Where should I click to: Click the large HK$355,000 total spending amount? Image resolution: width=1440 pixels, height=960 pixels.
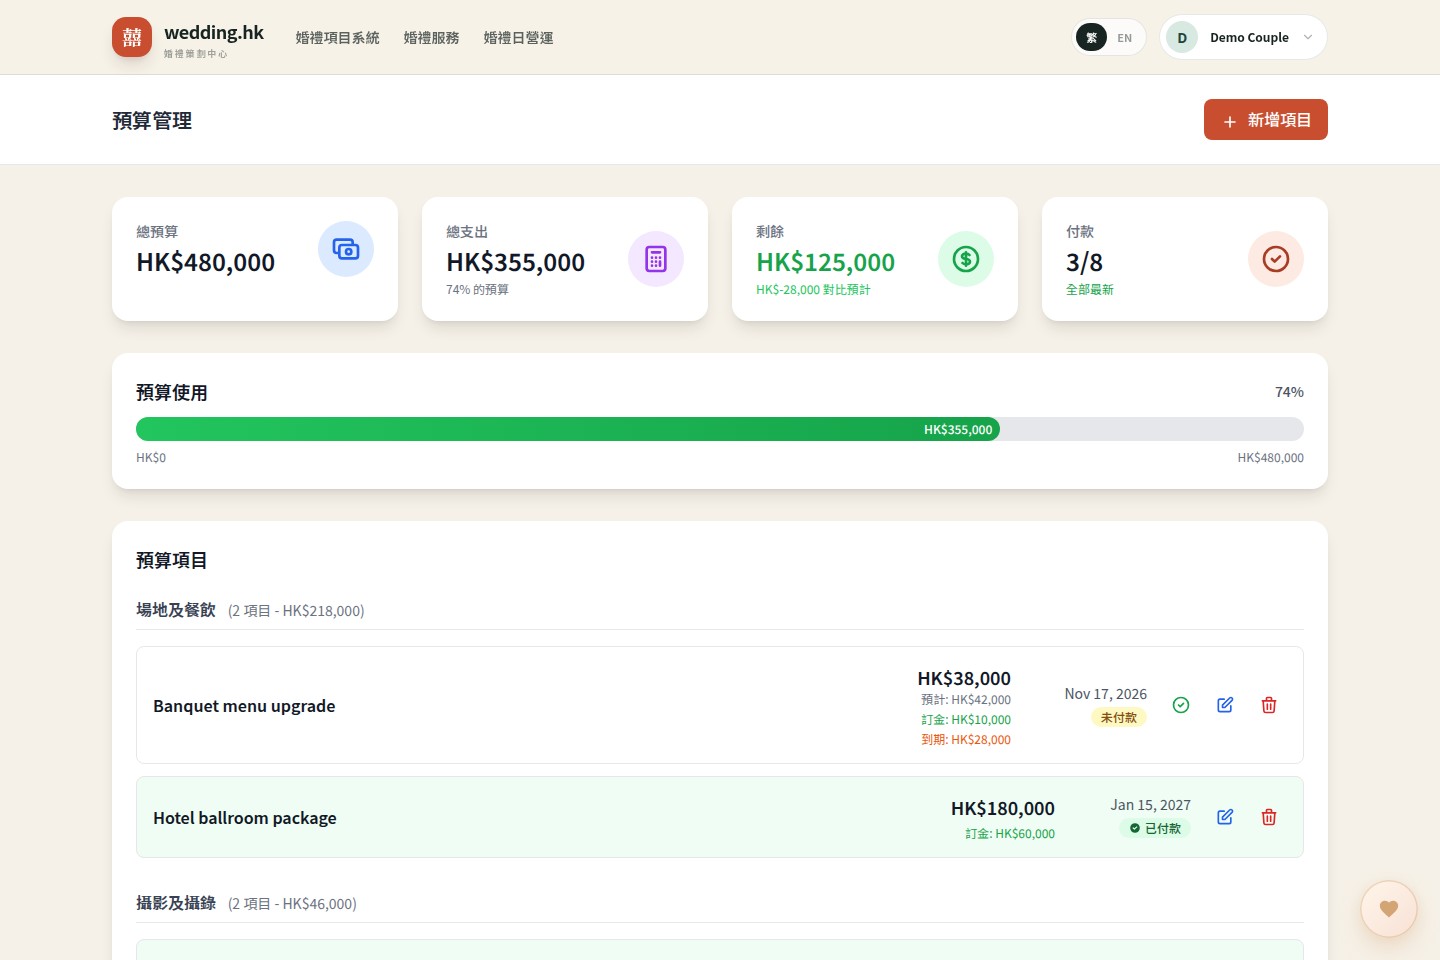pyautogui.click(x=516, y=262)
